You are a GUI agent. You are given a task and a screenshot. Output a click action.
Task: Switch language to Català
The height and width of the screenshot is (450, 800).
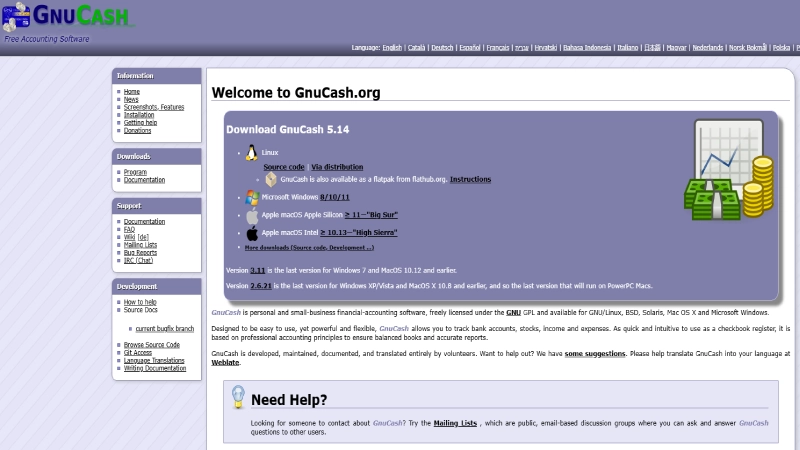click(x=416, y=47)
